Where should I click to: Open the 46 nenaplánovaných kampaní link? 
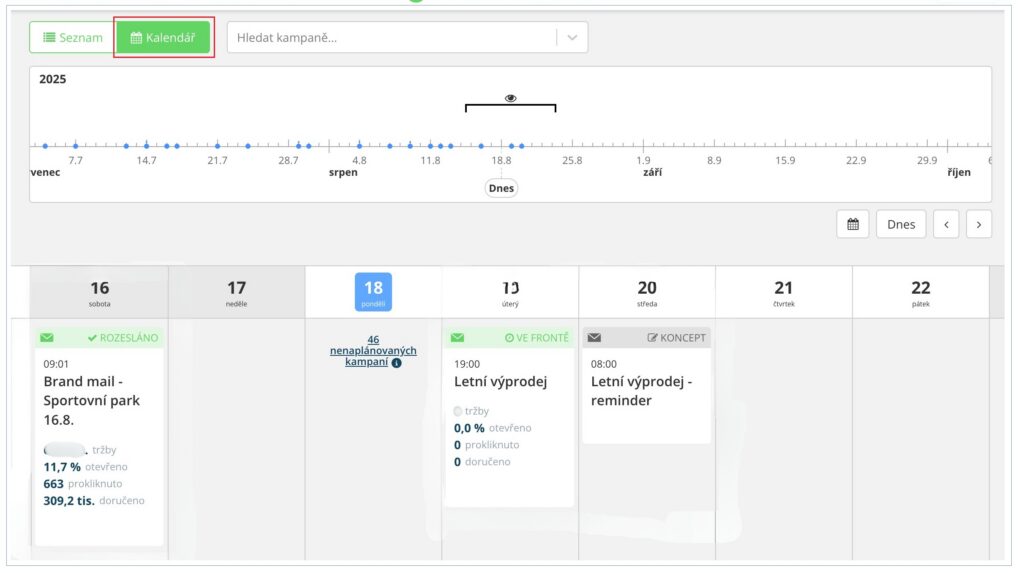click(372, 351)
